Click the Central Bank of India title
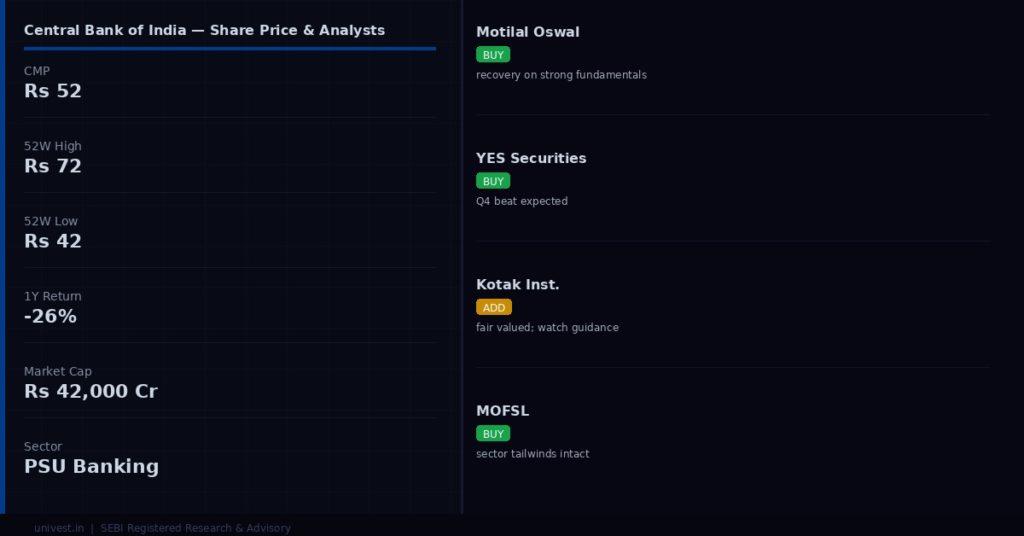The height and width of the screenshot is (536, 1024). (x=204, y=30)
